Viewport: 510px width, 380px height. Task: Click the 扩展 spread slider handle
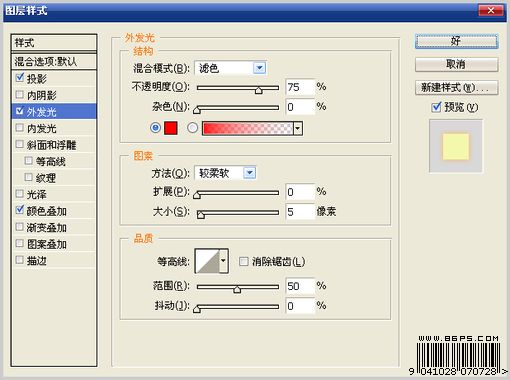[197, 195]
